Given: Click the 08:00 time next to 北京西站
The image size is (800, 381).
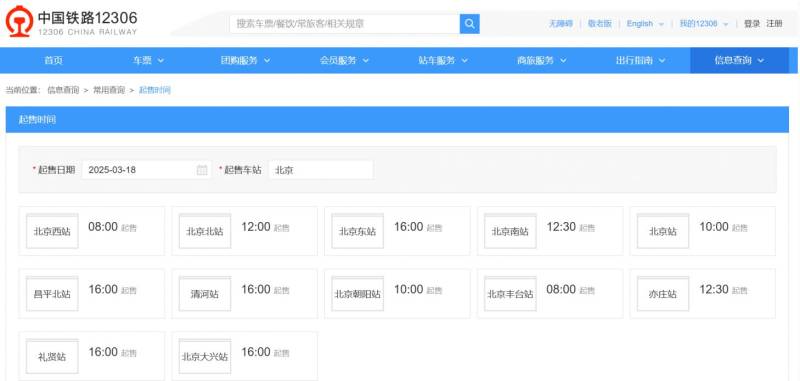Looking at the screenshot, I should click(x=103, y=227).
